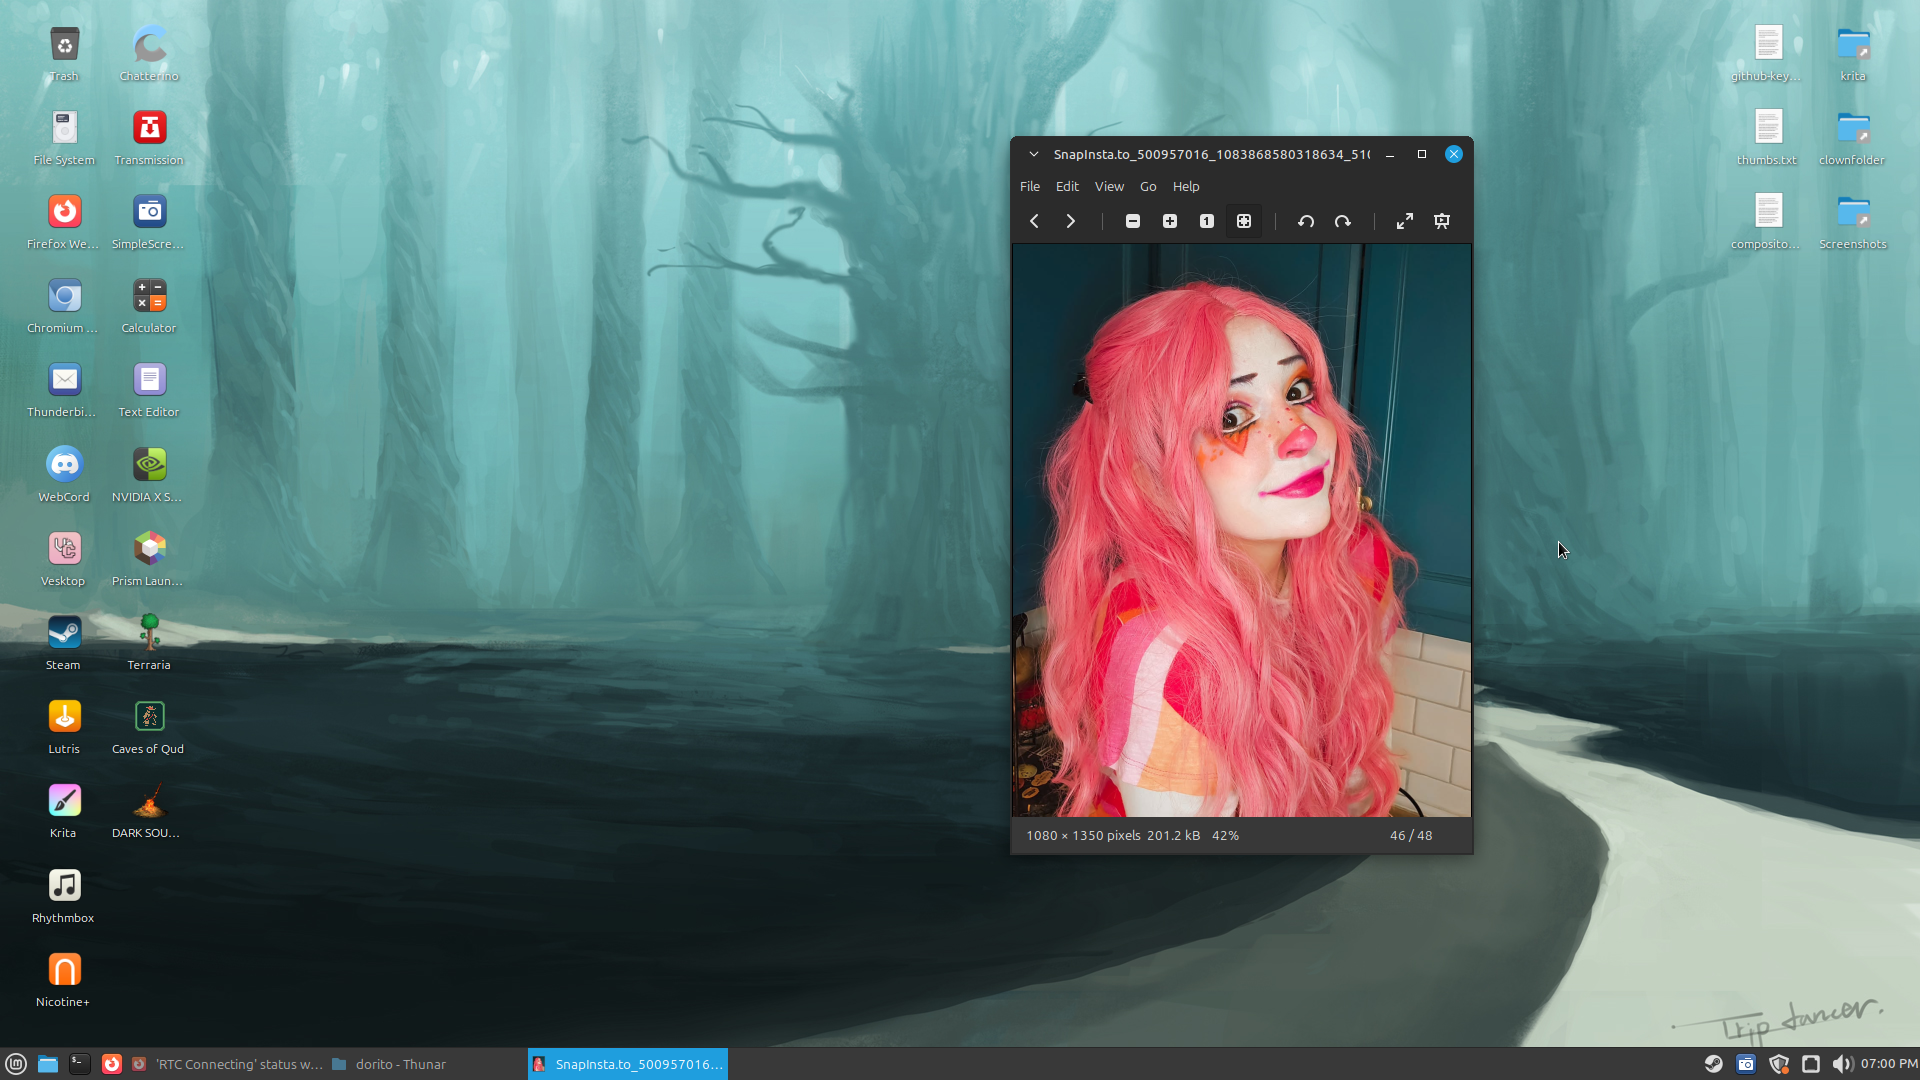
Task: Switch to dorito - Thunar taskbar window
Action: click(x=426, y=1064)
